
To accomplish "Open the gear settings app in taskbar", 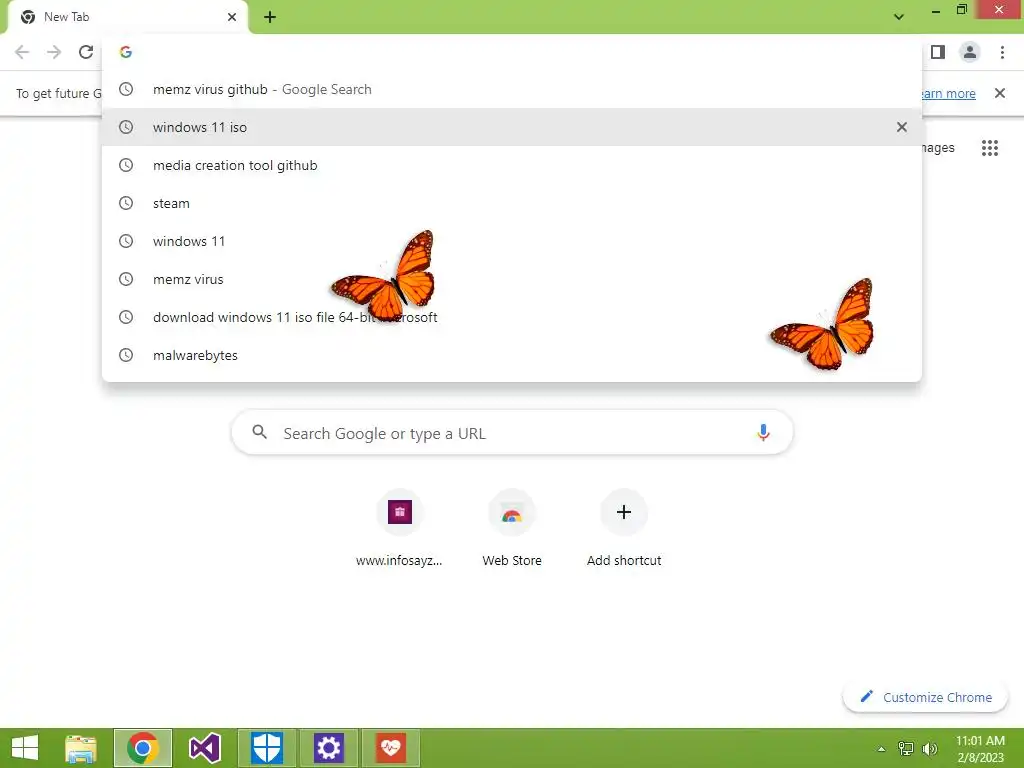I will pyautogui.click(x=328, y=748).
